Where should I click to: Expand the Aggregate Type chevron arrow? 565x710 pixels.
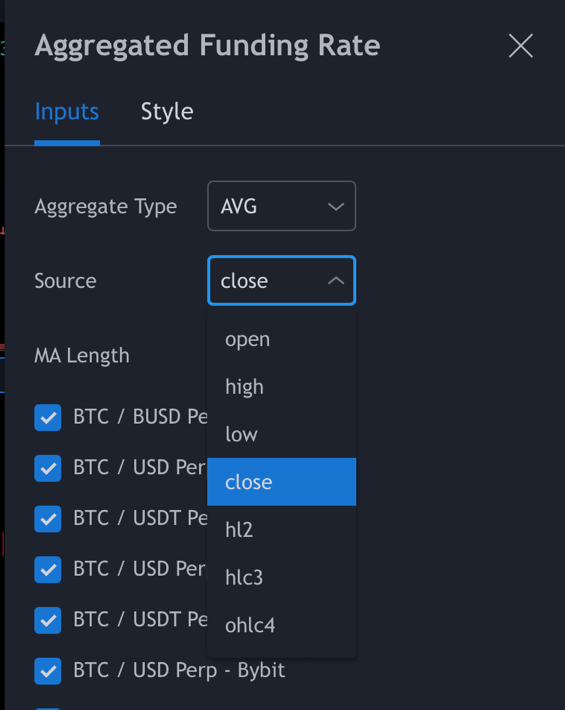336,206
